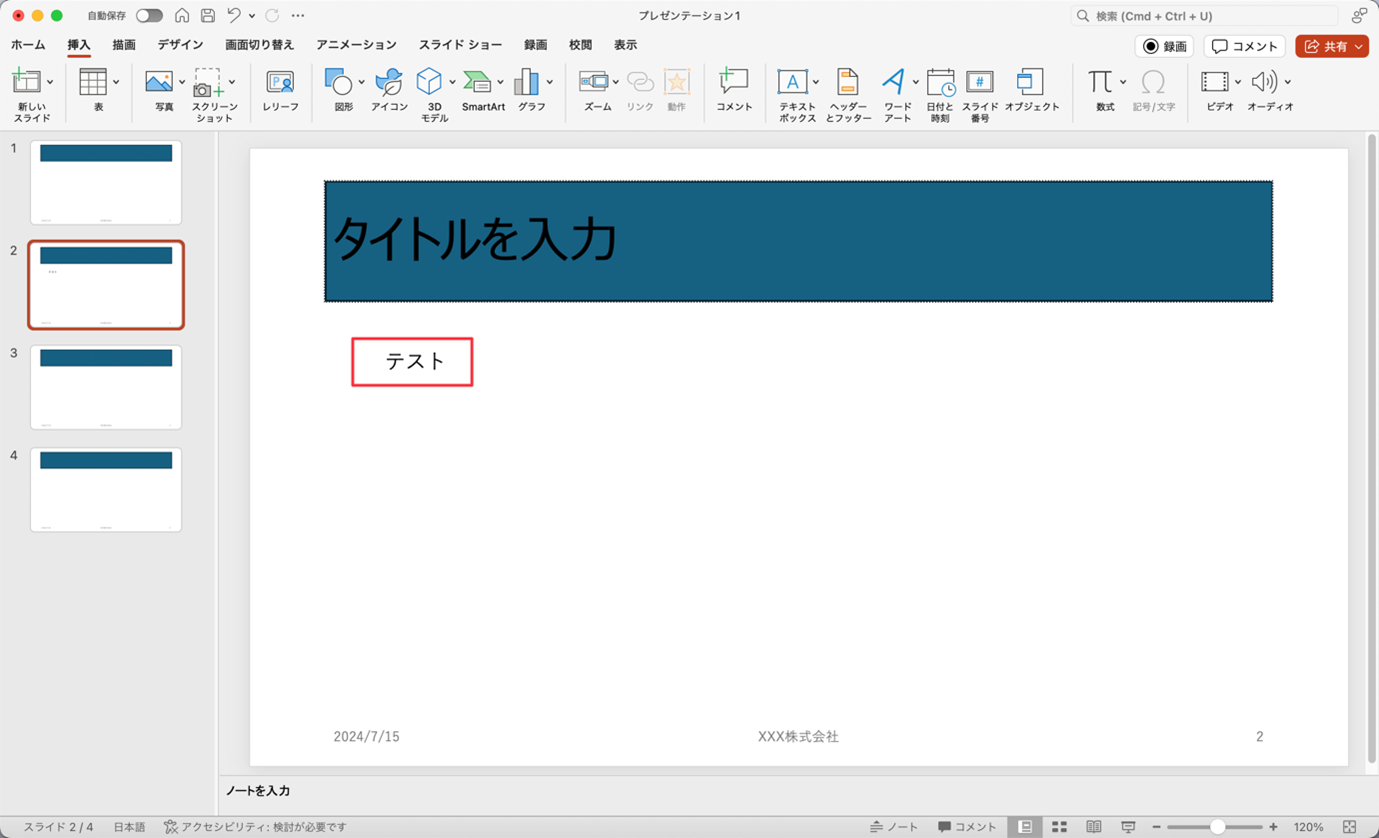Click the ズーム zoom insert icon
The image size is (1379, 838).
[594, 82]
